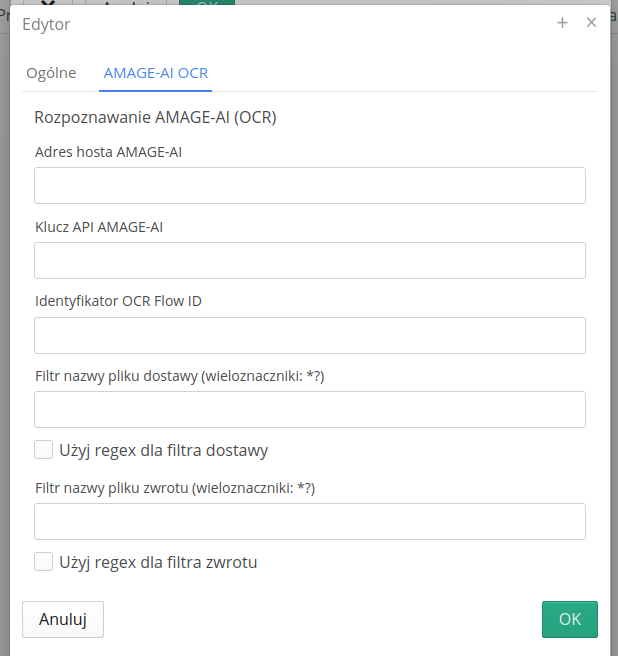The image size is (618, 656).
Task: Click the 'Użyj regex dla filtra dostawy' label text
Action: (163, 450)
